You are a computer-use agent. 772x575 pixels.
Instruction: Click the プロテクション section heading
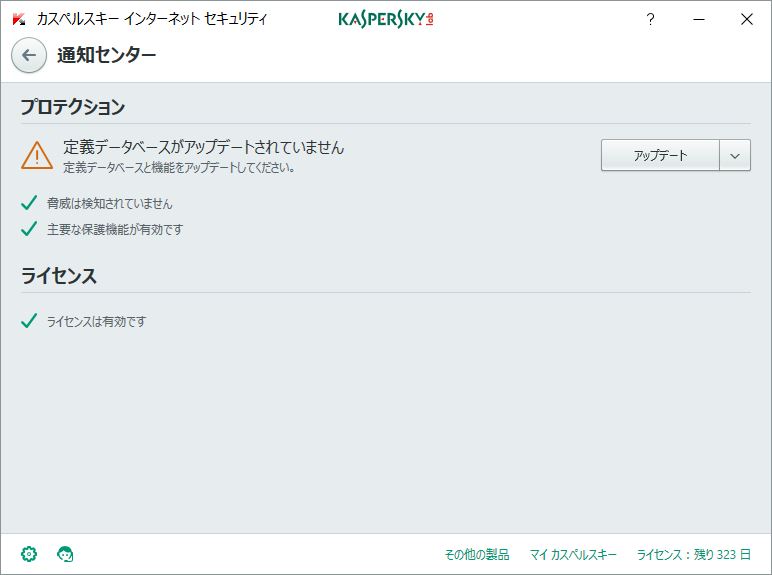[x=73, y=107]
